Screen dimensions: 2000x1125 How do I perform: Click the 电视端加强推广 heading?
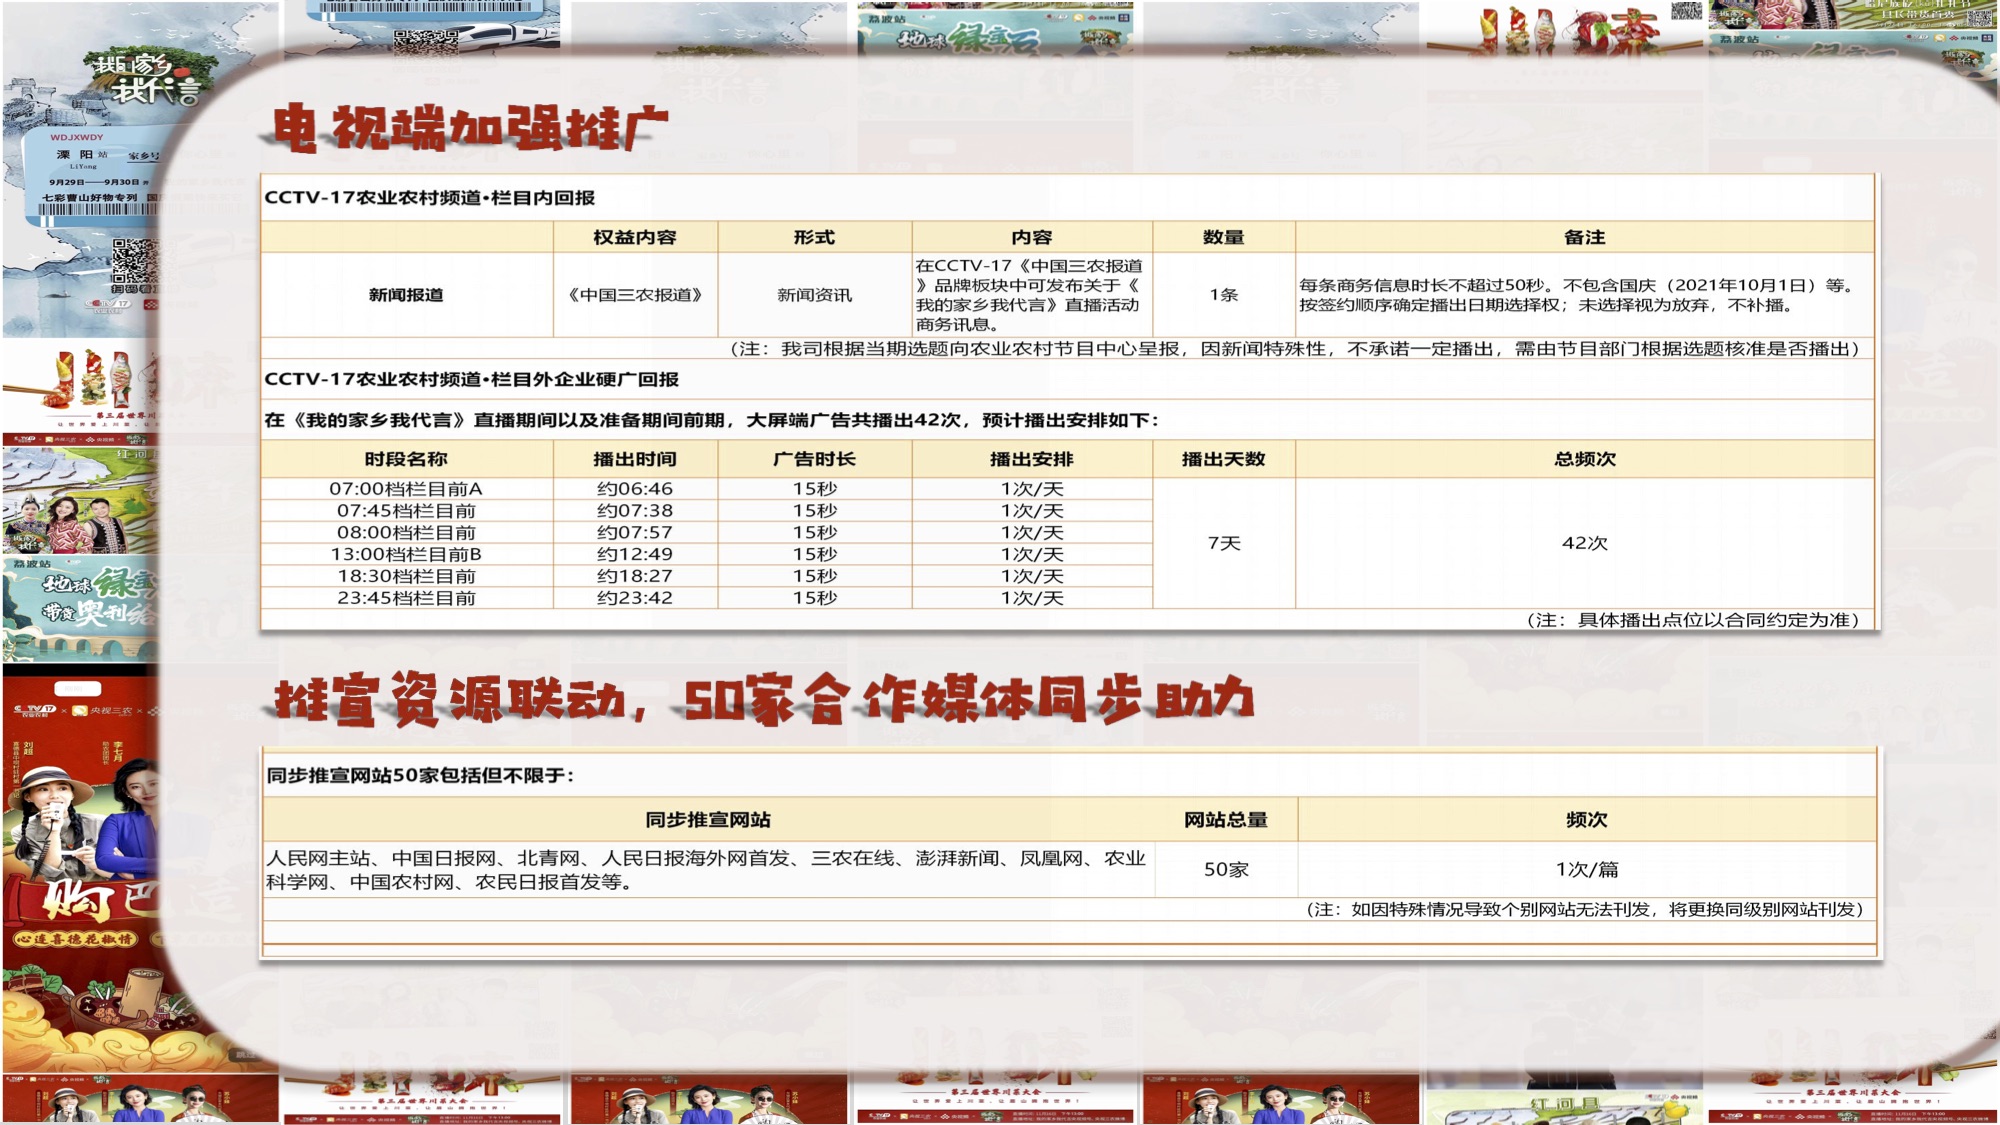point(470,128)
